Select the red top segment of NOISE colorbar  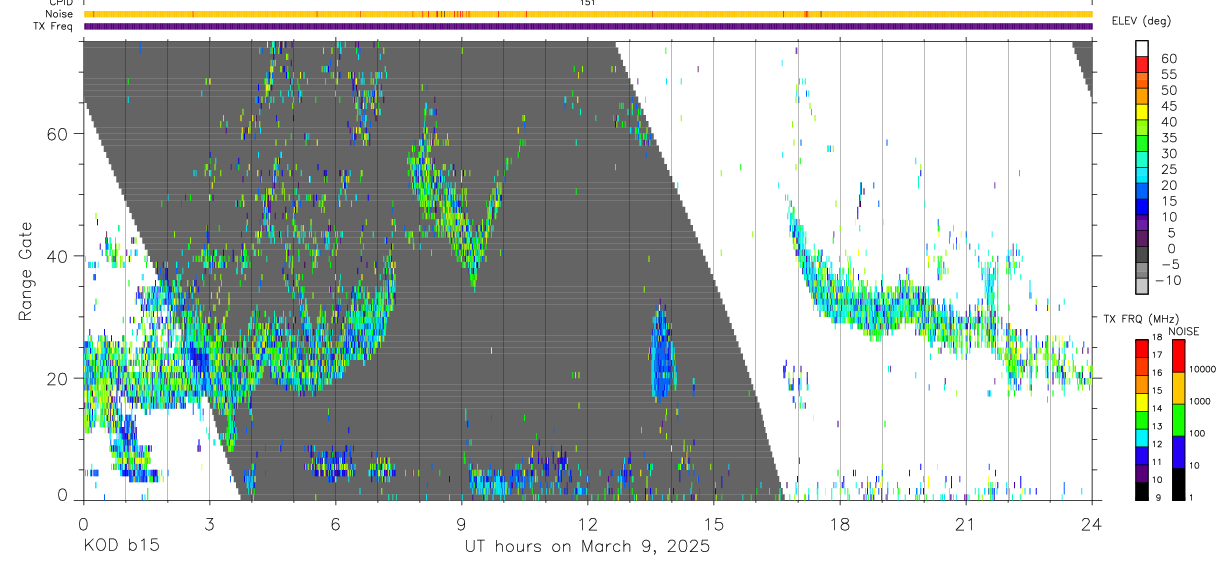coord(1179,355)
